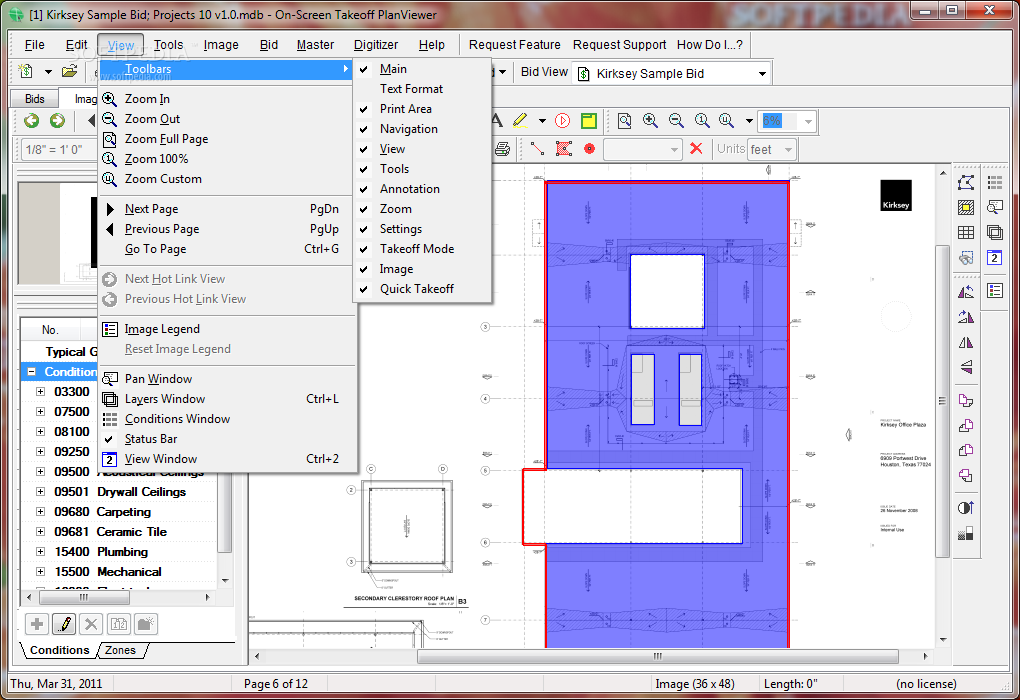Select the red line takeoff tool

(x=537, y=149)
